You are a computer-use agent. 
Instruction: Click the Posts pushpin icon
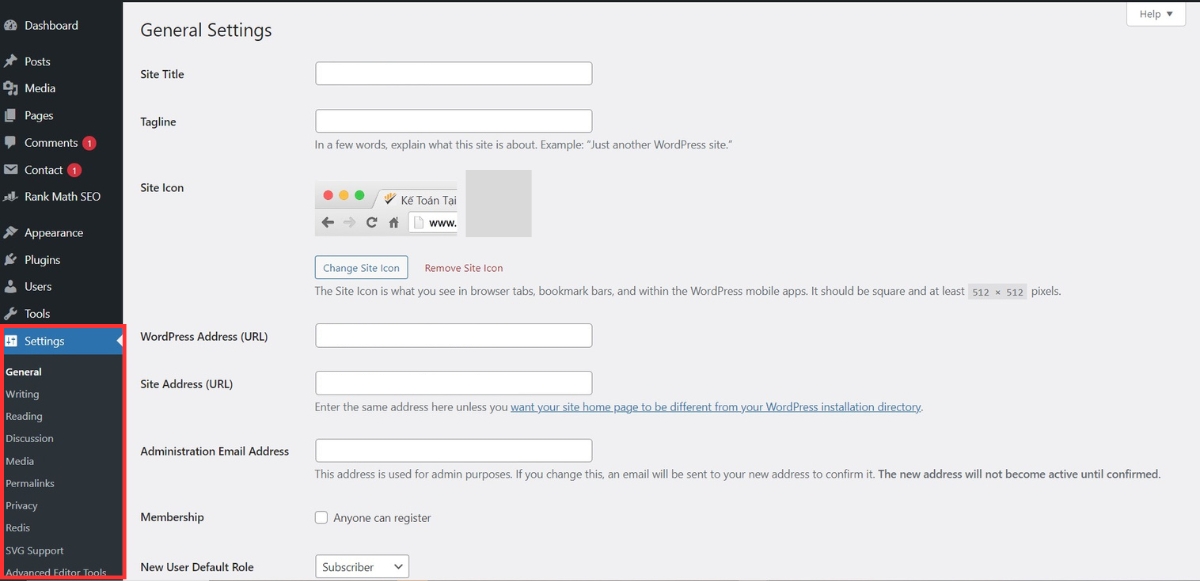(10, 61)
